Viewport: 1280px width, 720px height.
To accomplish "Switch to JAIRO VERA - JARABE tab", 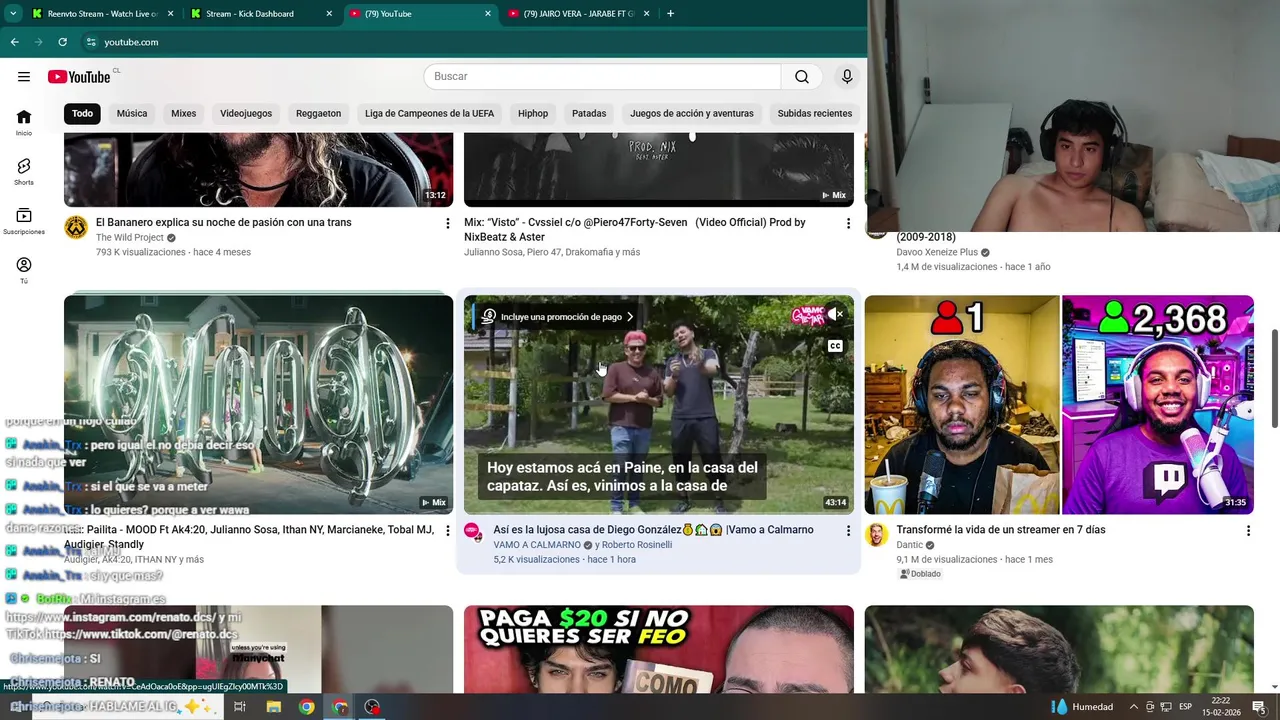I will point(578,14).
